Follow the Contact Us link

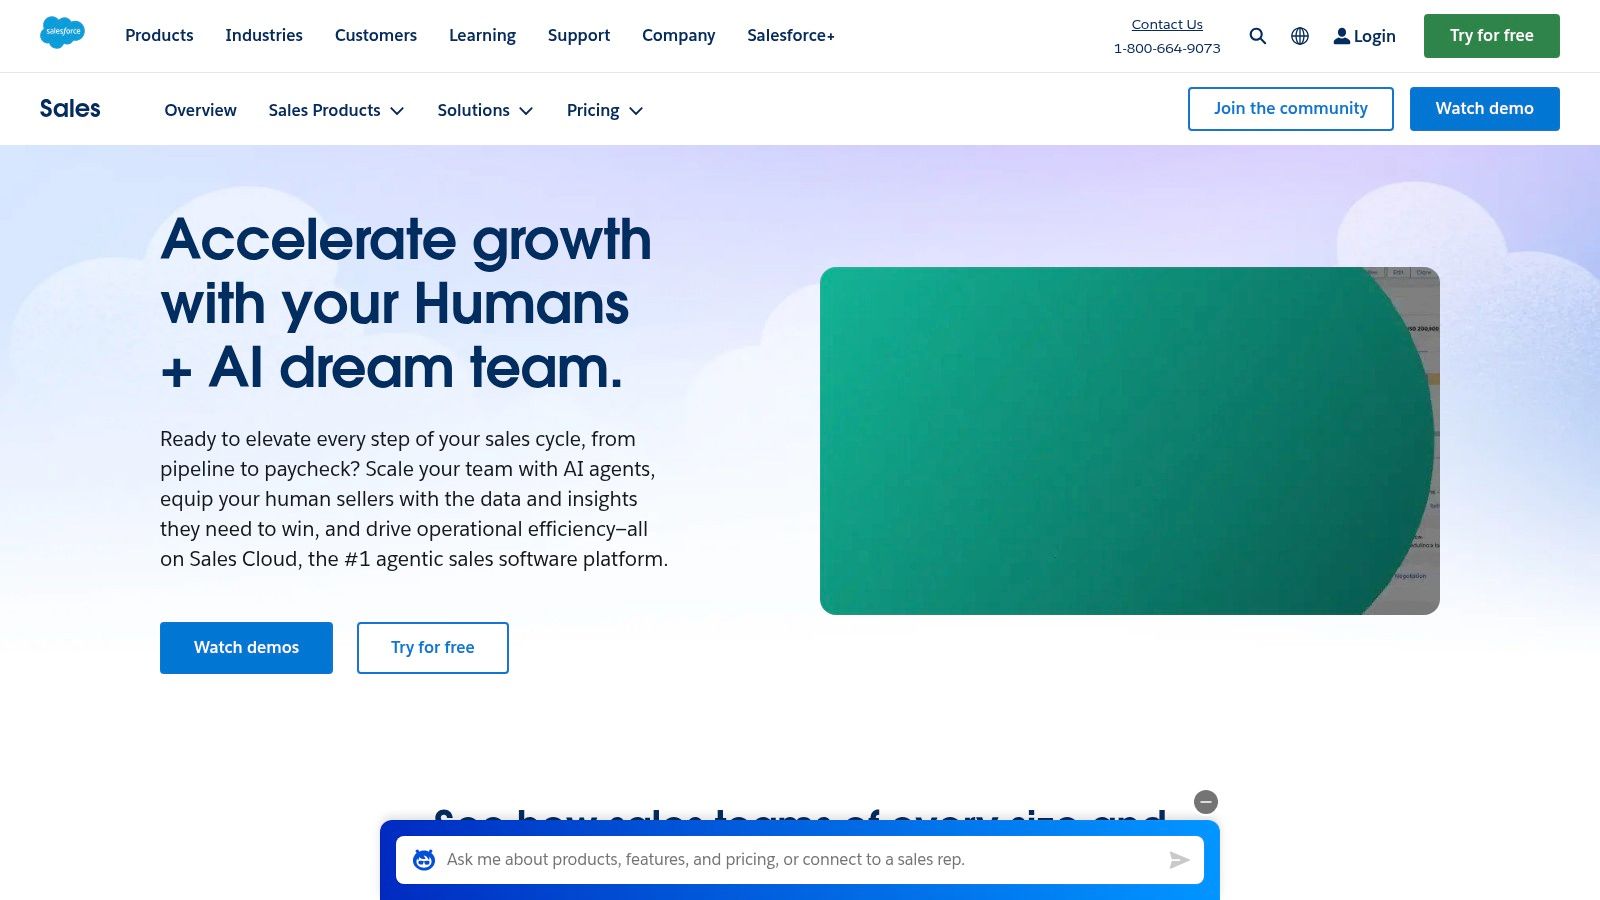1167,24
